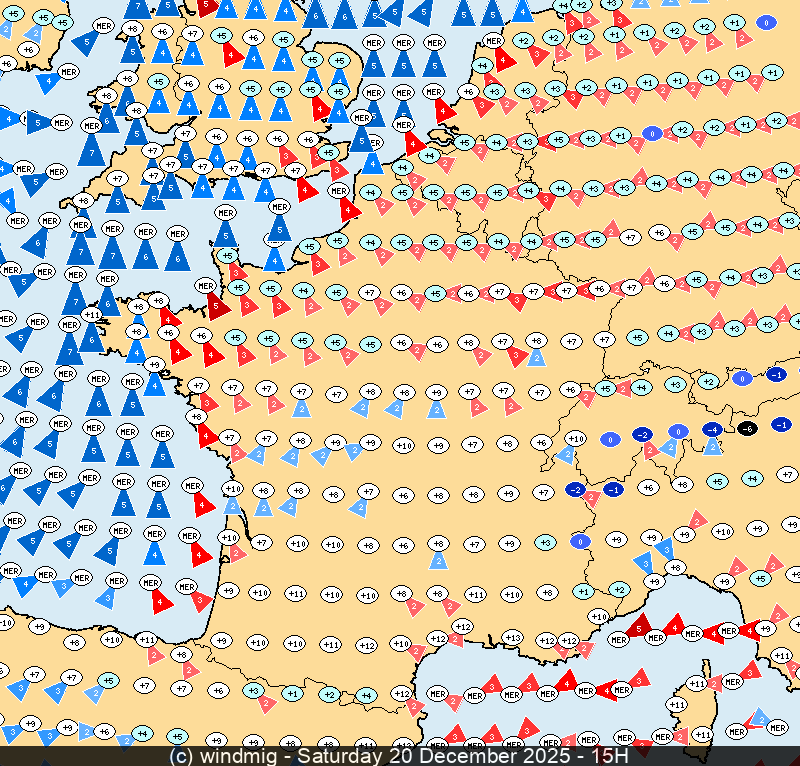Select -1 marker right of the black -6
This screenshot has width=800, height=766.
[782, 425]
